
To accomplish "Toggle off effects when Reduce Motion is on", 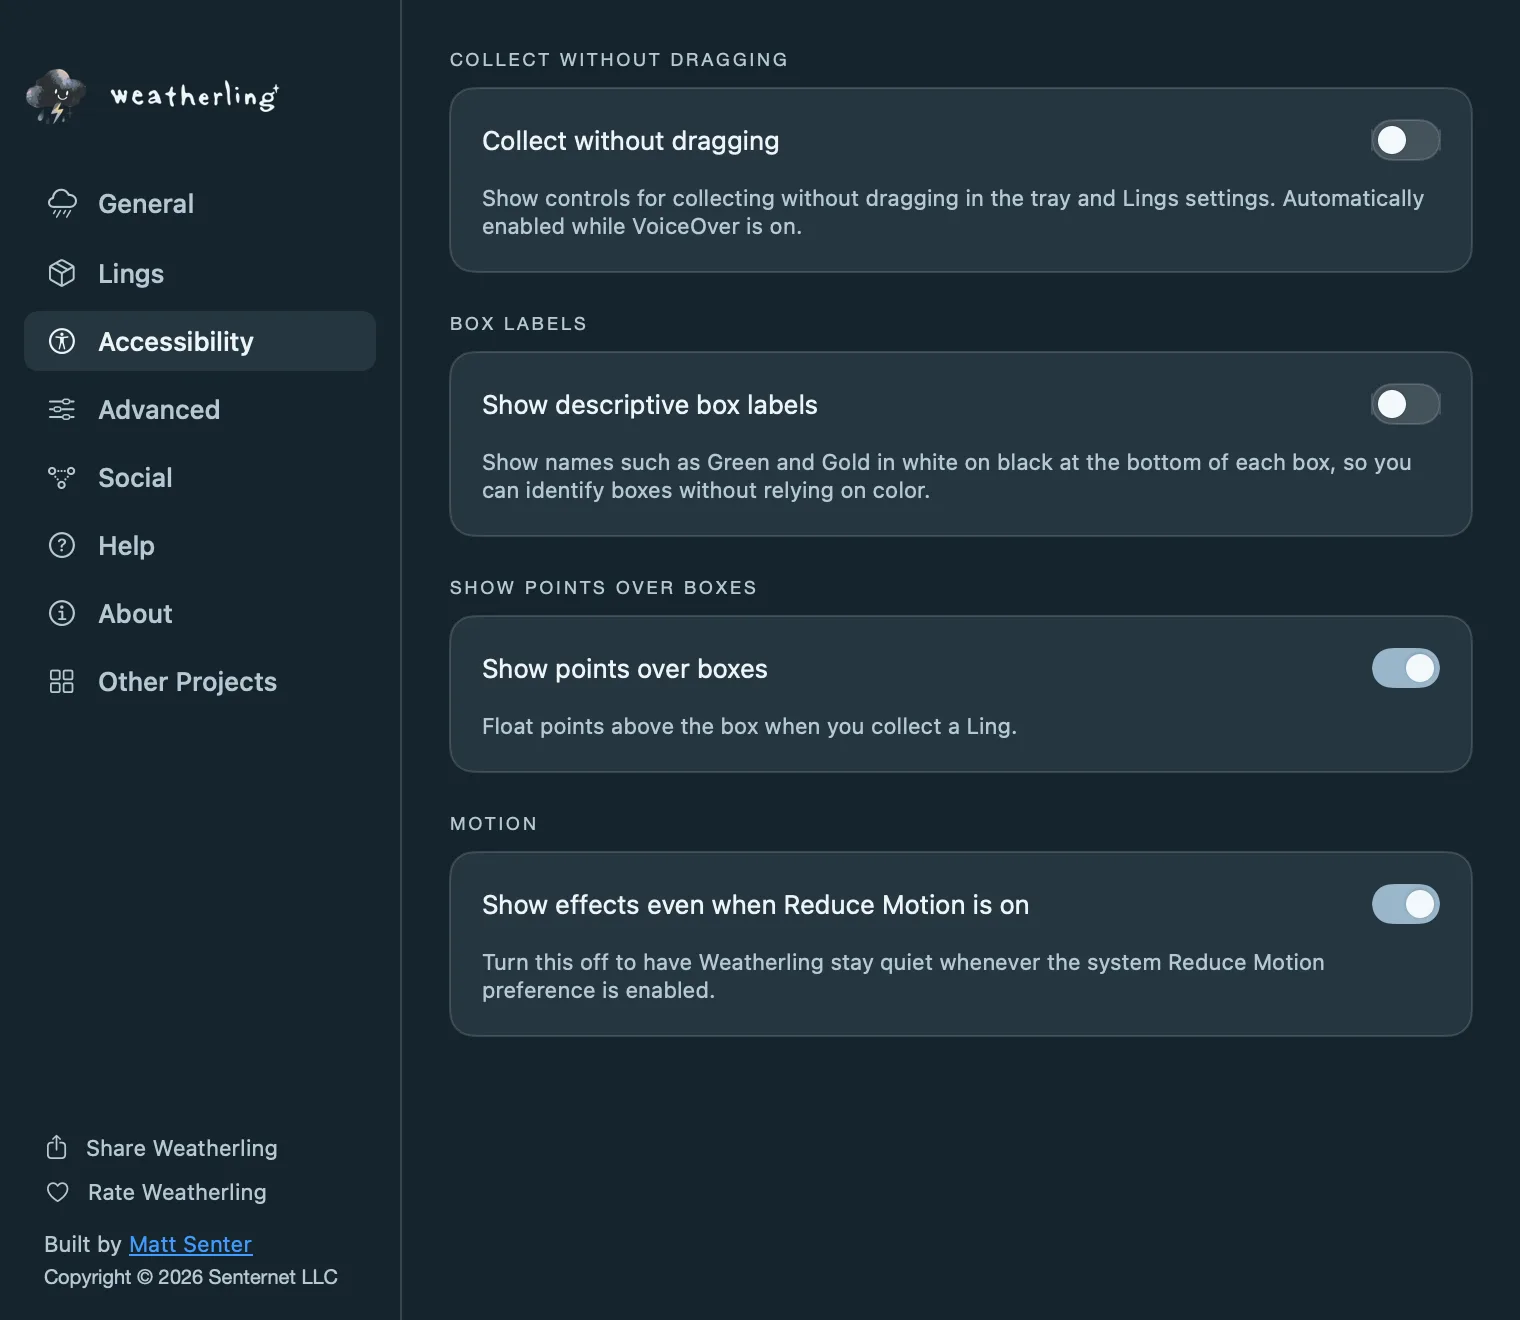I will click(1405, 904).
